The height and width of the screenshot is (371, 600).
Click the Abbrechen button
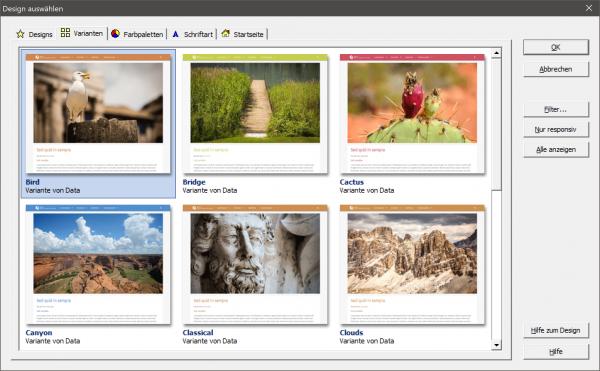[556, 69]
